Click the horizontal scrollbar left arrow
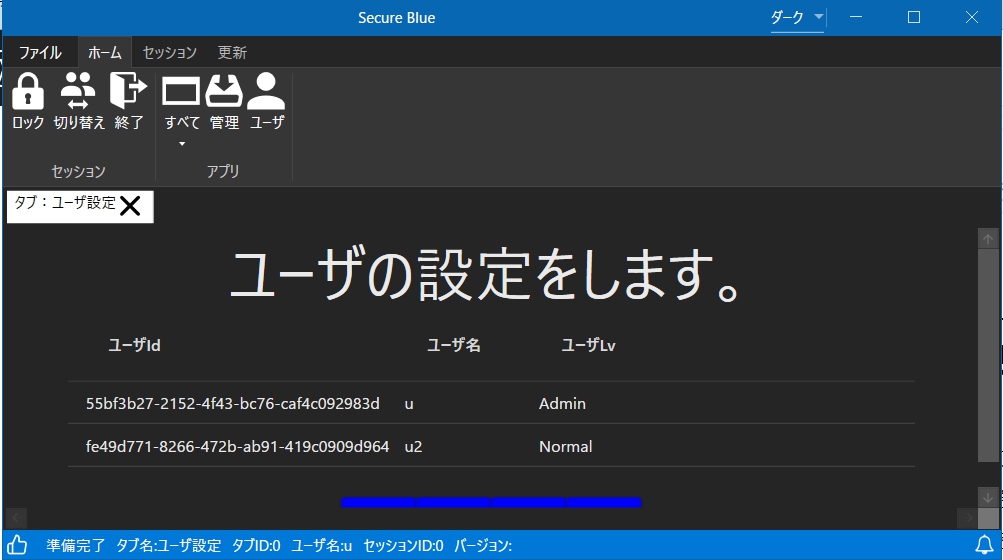Screen dimensions: 1003x560 click(x=16, y=518)
